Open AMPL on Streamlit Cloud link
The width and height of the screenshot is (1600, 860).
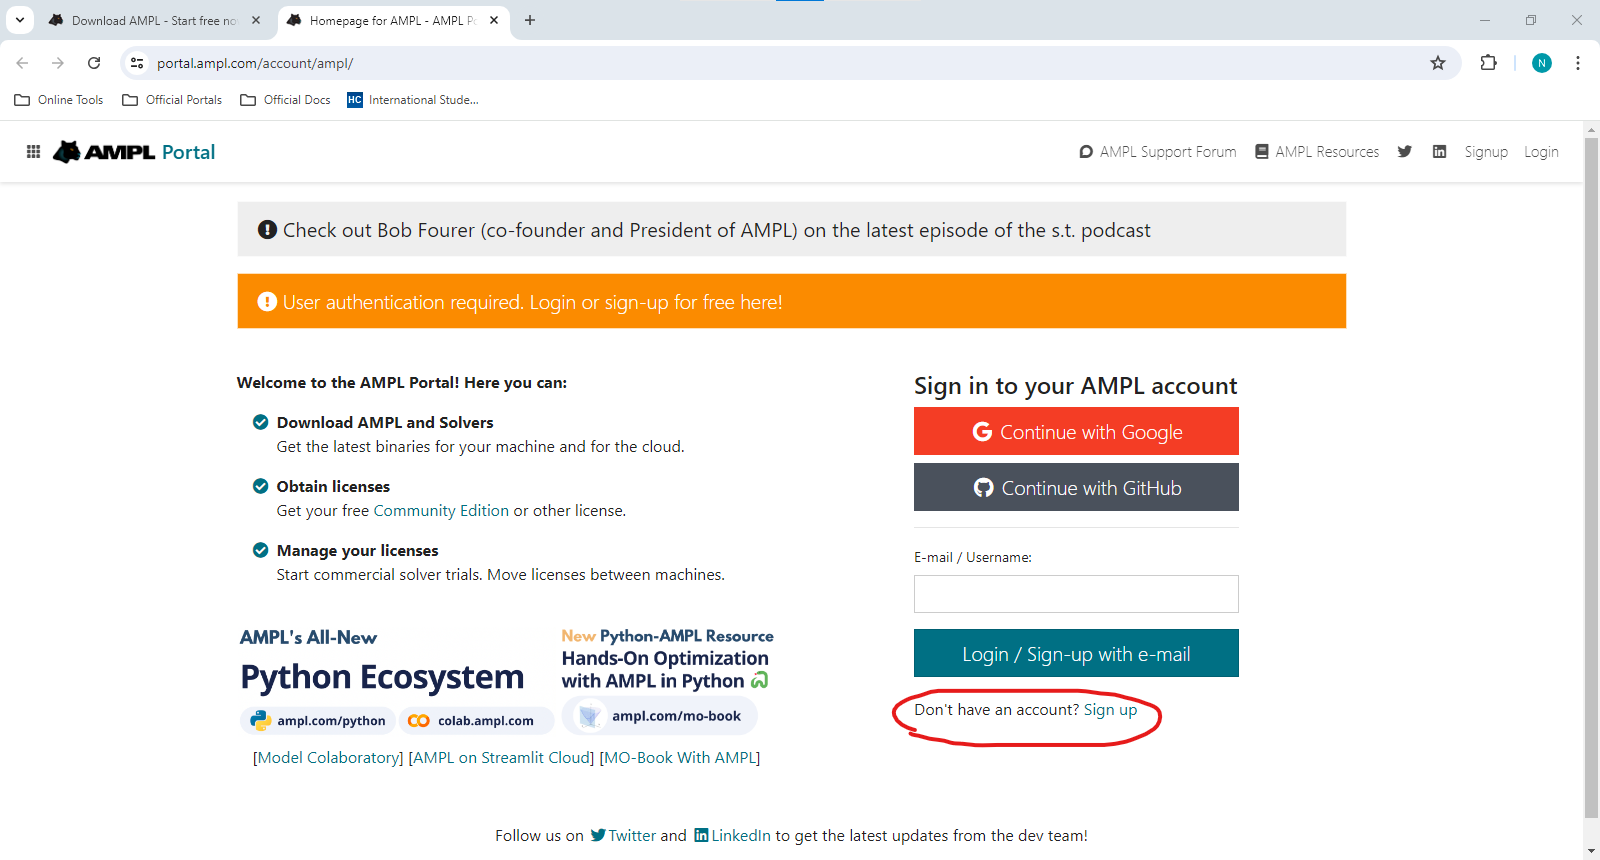501,758
